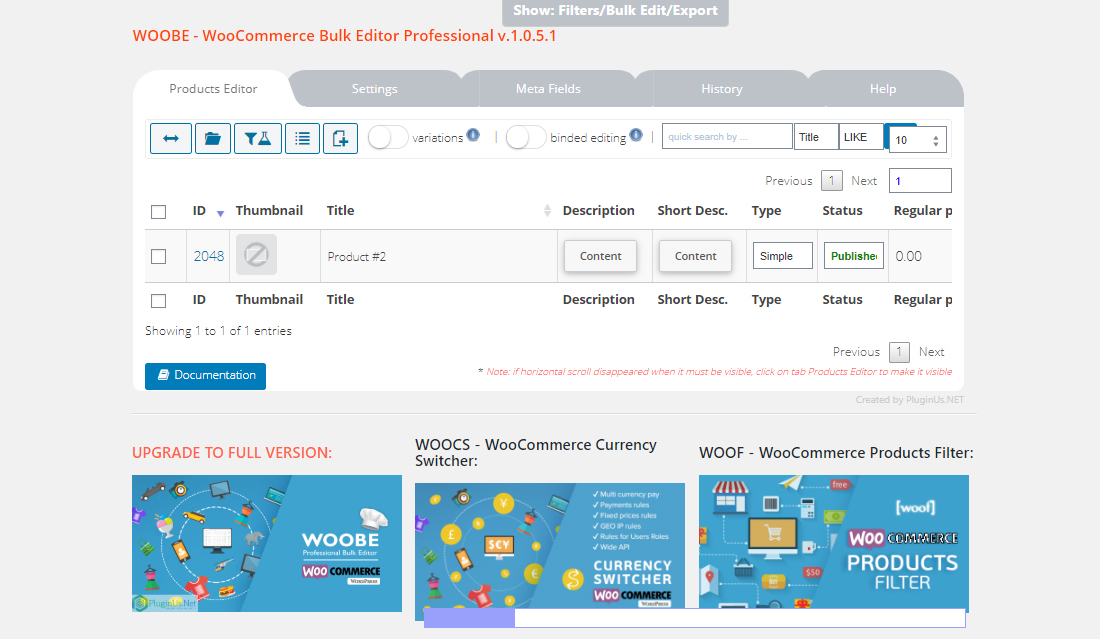Click the no-image thumbnail for Product #2
The height and width of the screenshot is (639, 1100).
256,254
